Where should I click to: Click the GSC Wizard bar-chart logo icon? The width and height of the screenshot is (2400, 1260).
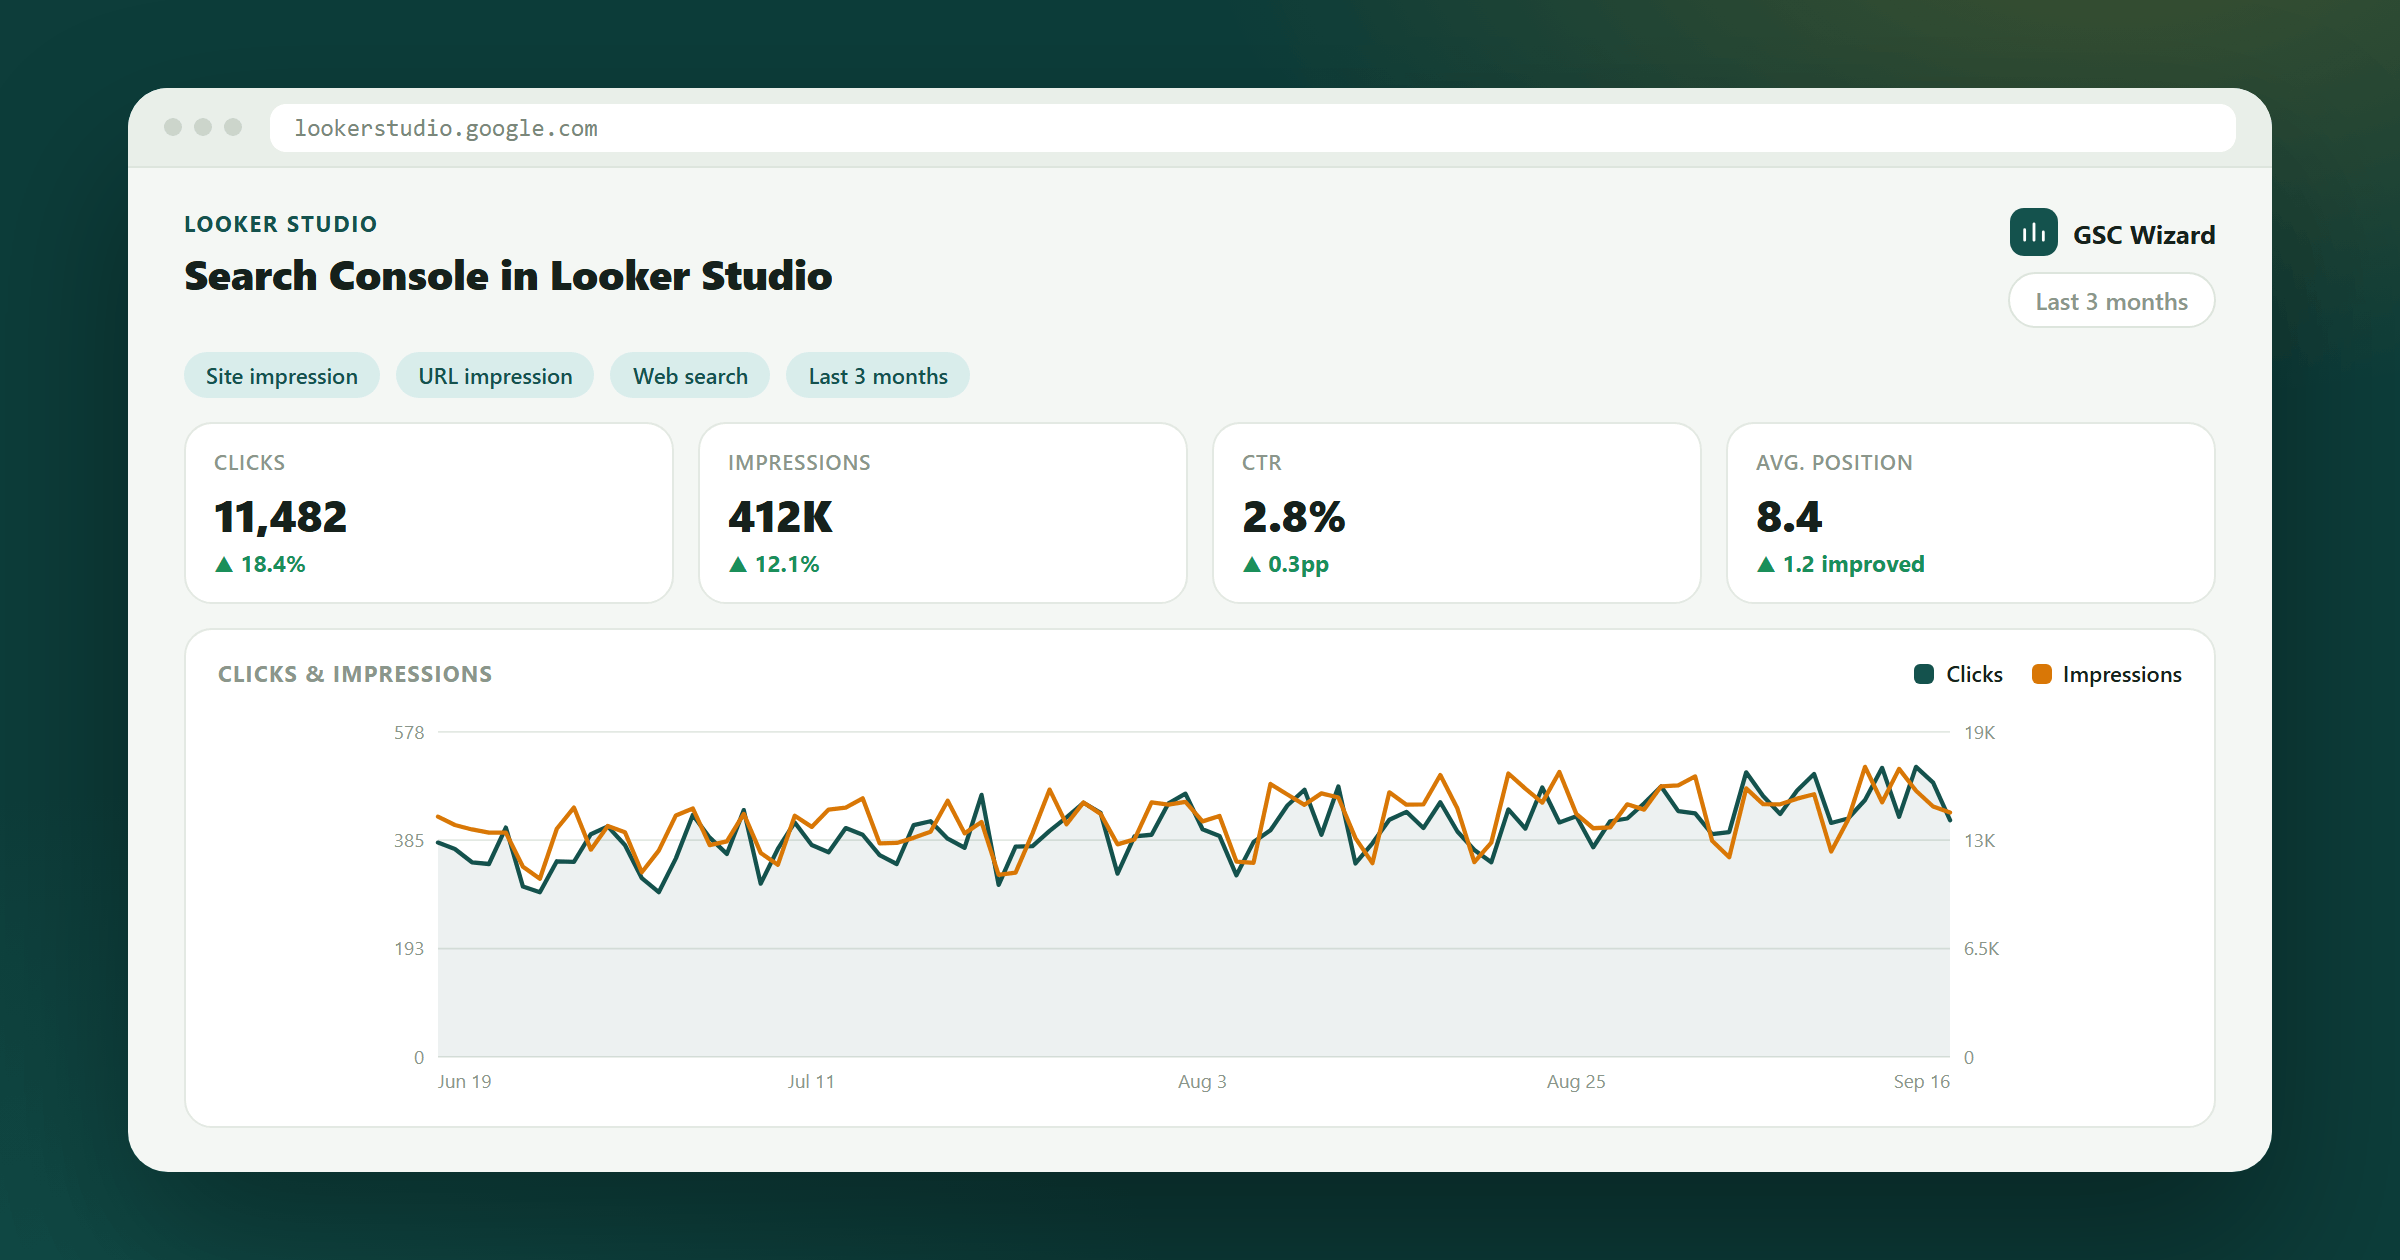coord(2033,233)
